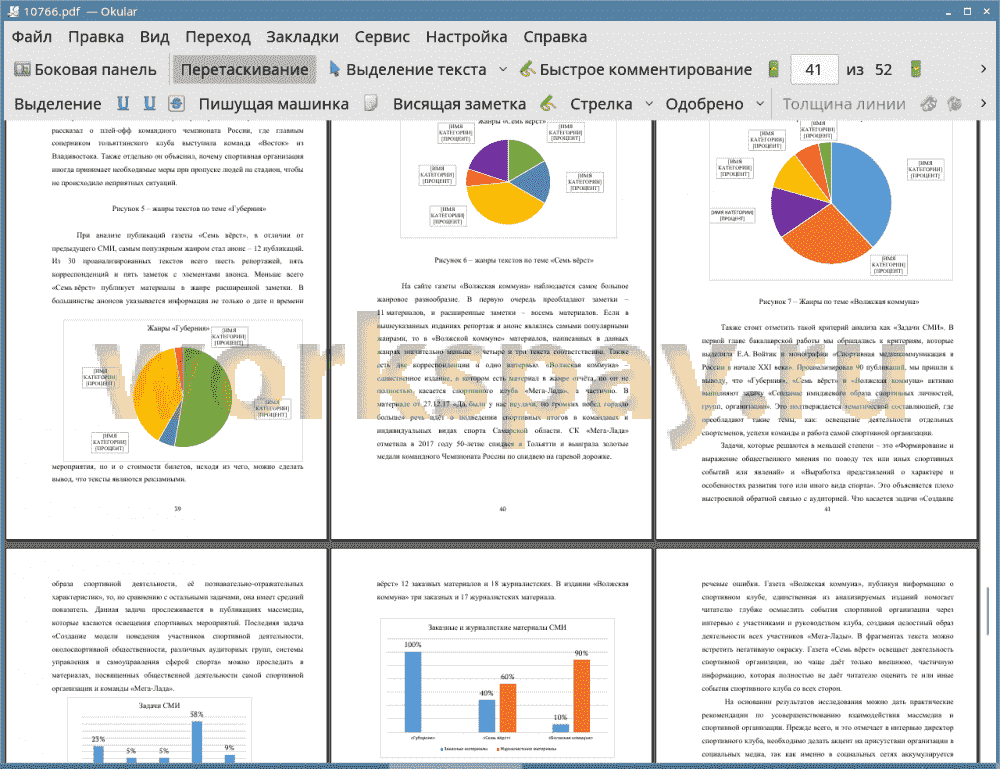Select the freehand line pencil icon
The width and height of the screenshot is (1000, 769).
(x=548, y=103)
